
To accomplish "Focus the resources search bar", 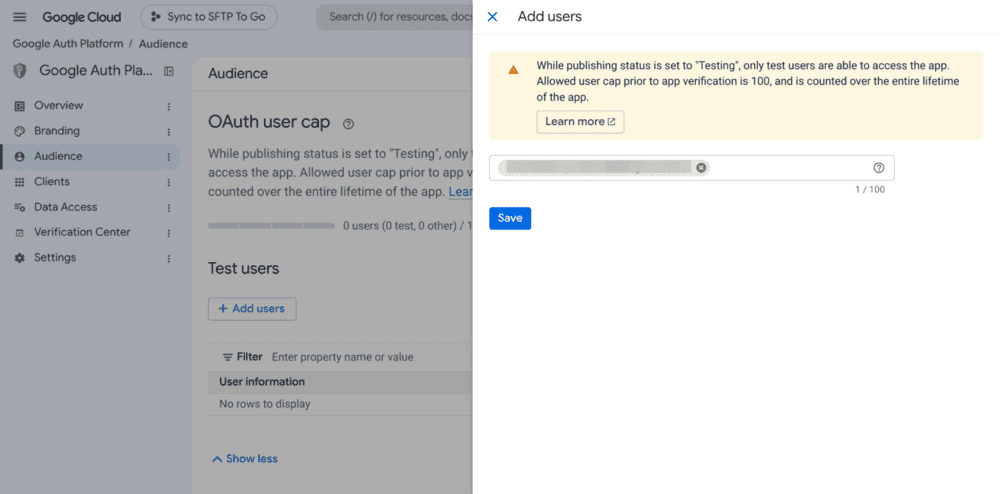I will (x=395, y=17).
